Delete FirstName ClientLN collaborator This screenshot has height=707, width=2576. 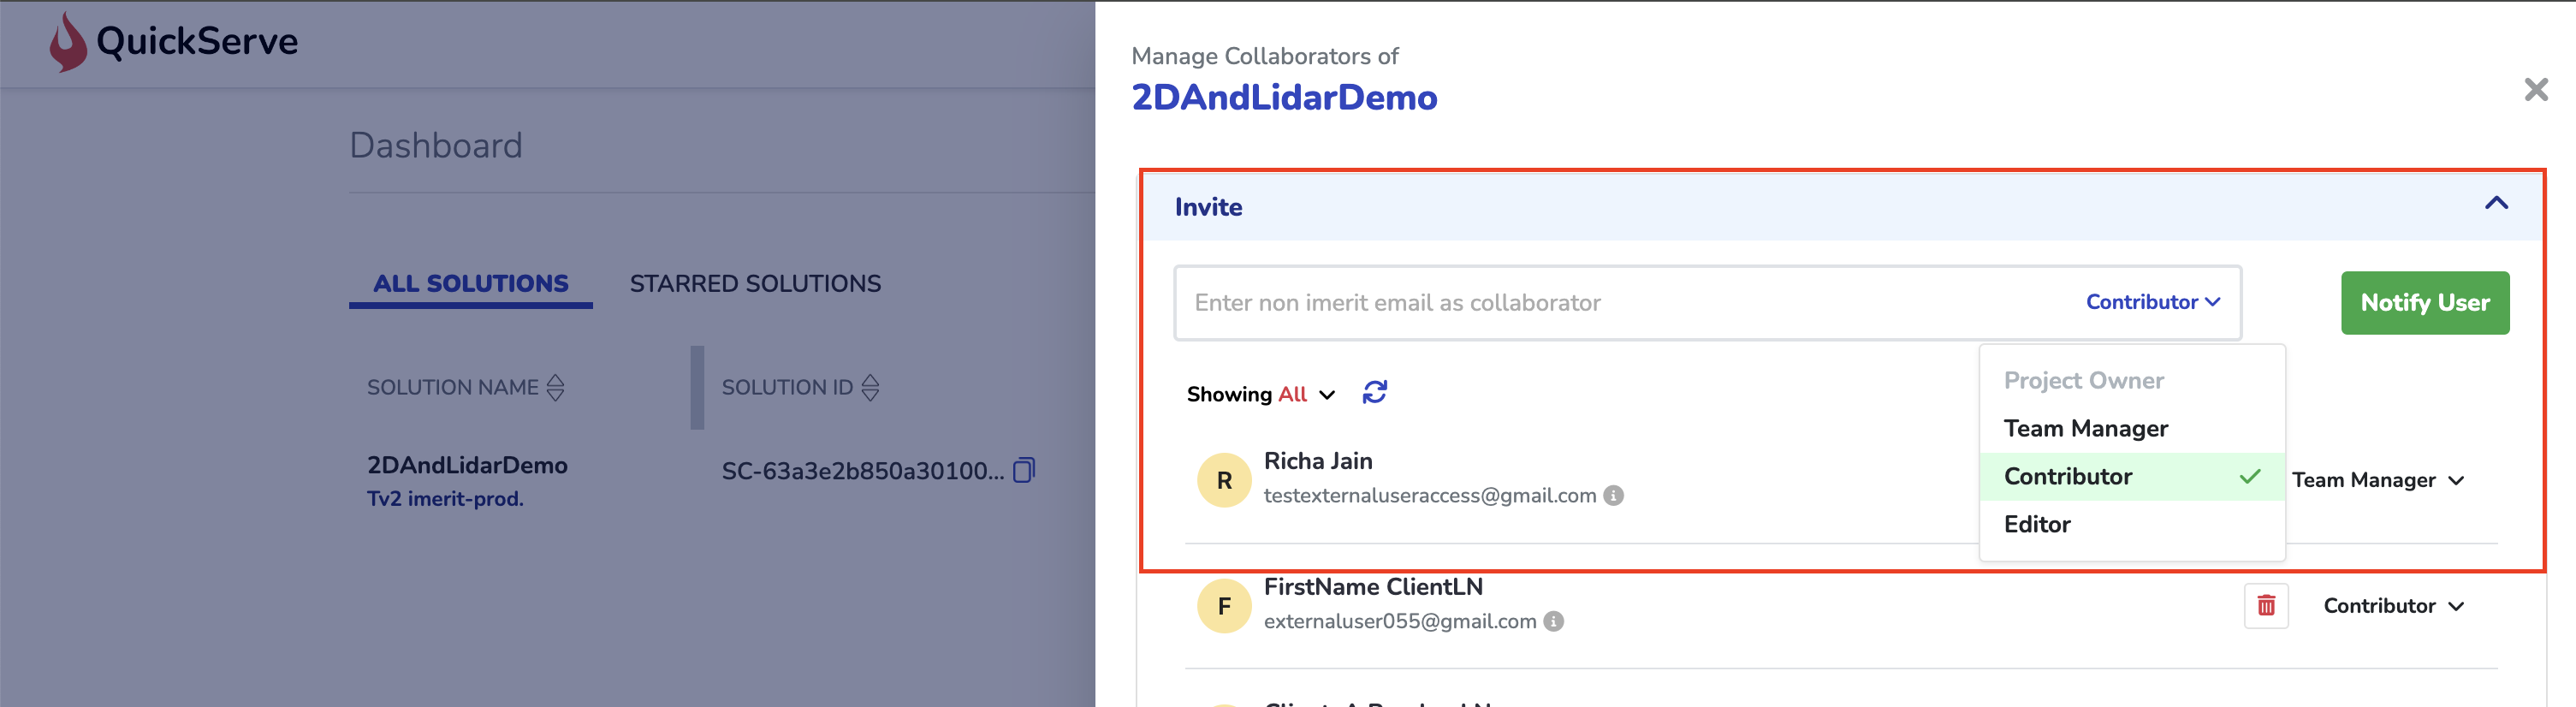(2266, 606)
